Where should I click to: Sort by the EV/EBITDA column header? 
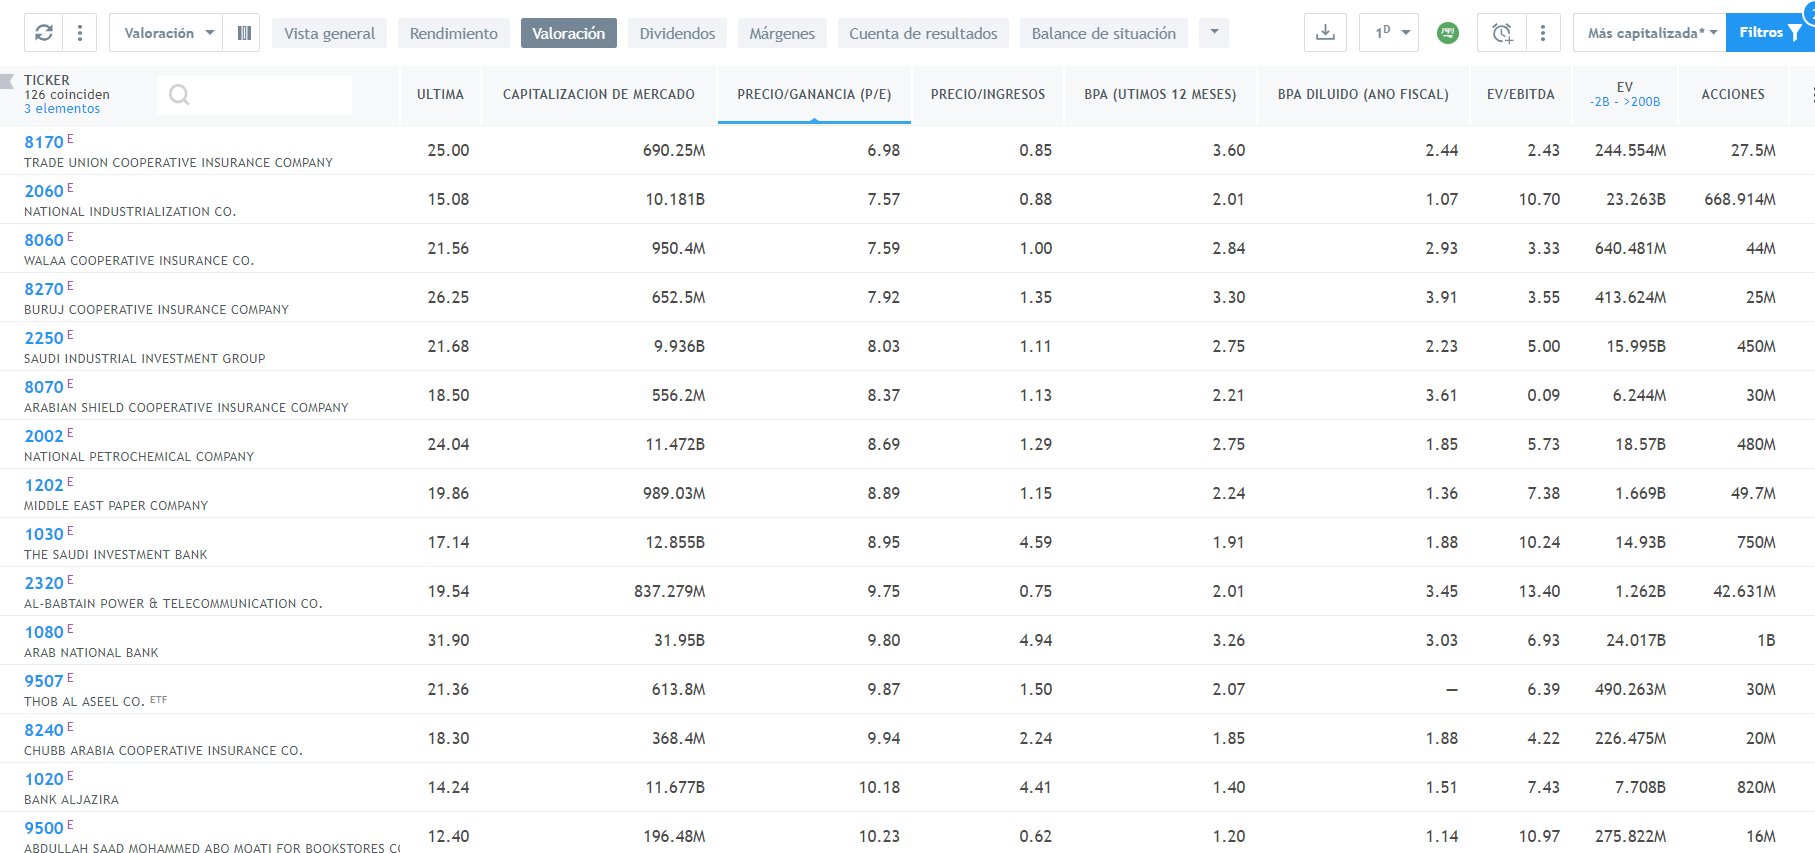point(1521,94)
